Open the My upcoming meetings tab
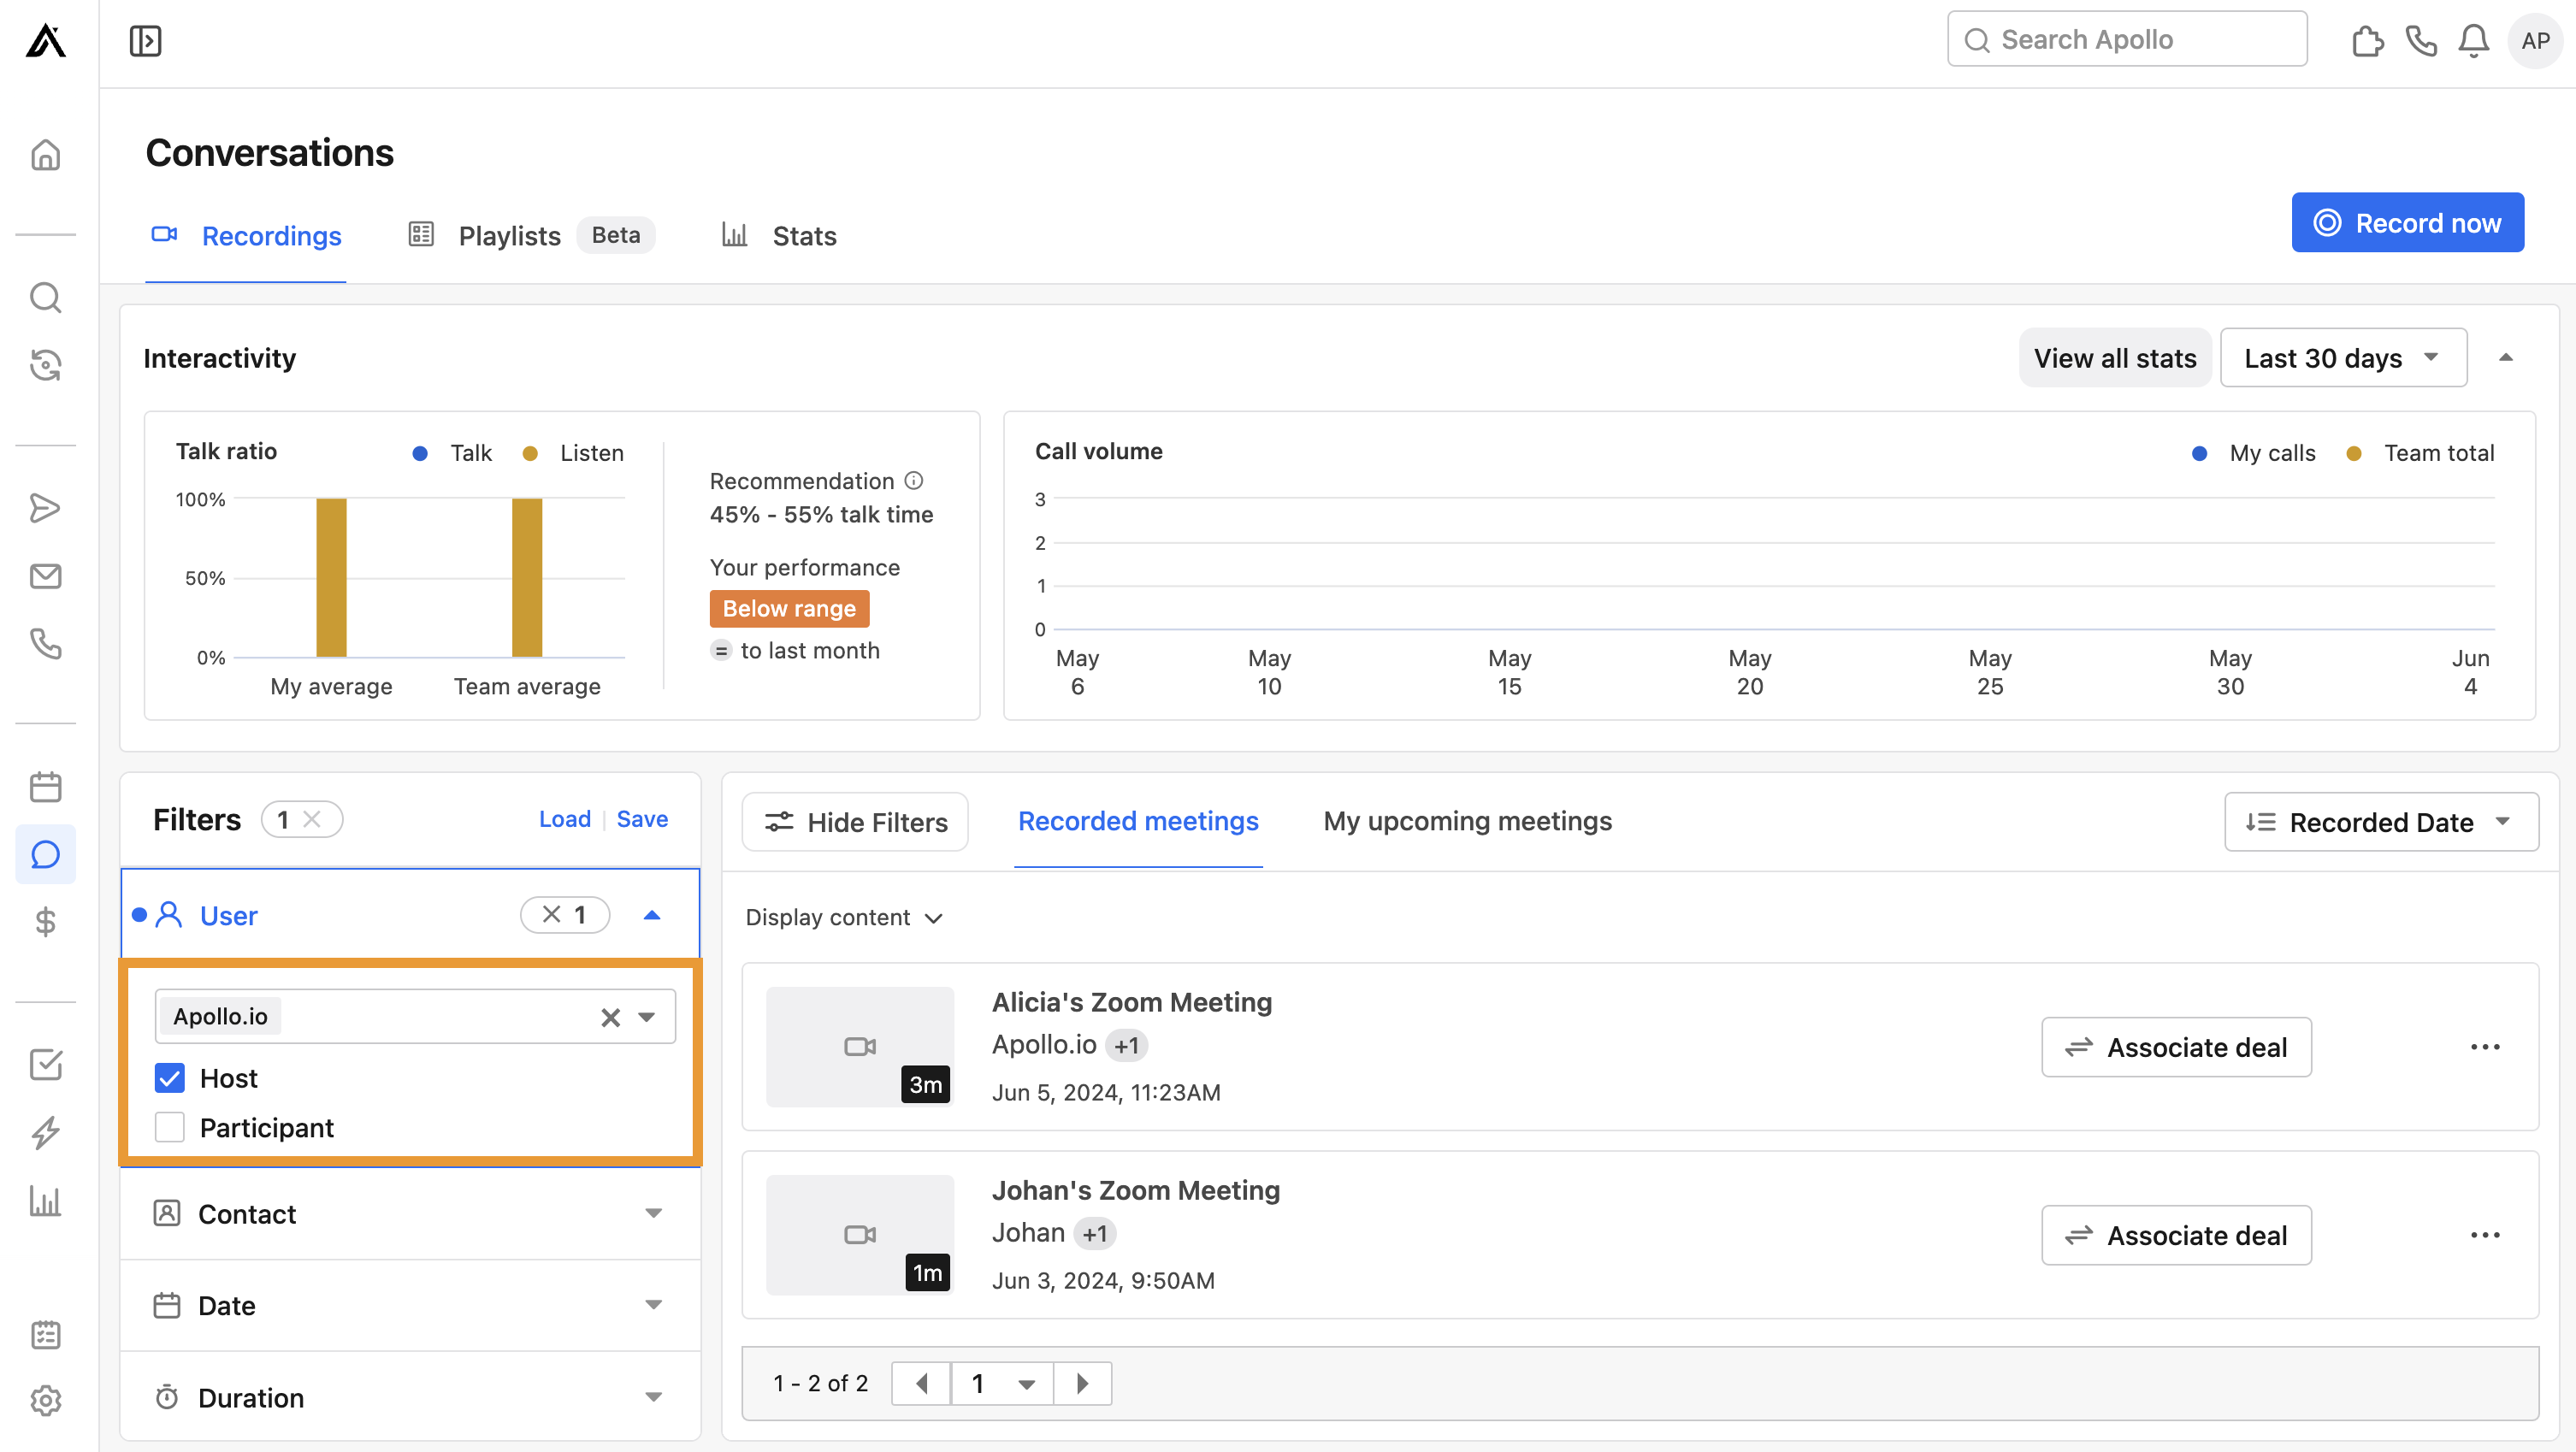 (x=1466, y=821)
